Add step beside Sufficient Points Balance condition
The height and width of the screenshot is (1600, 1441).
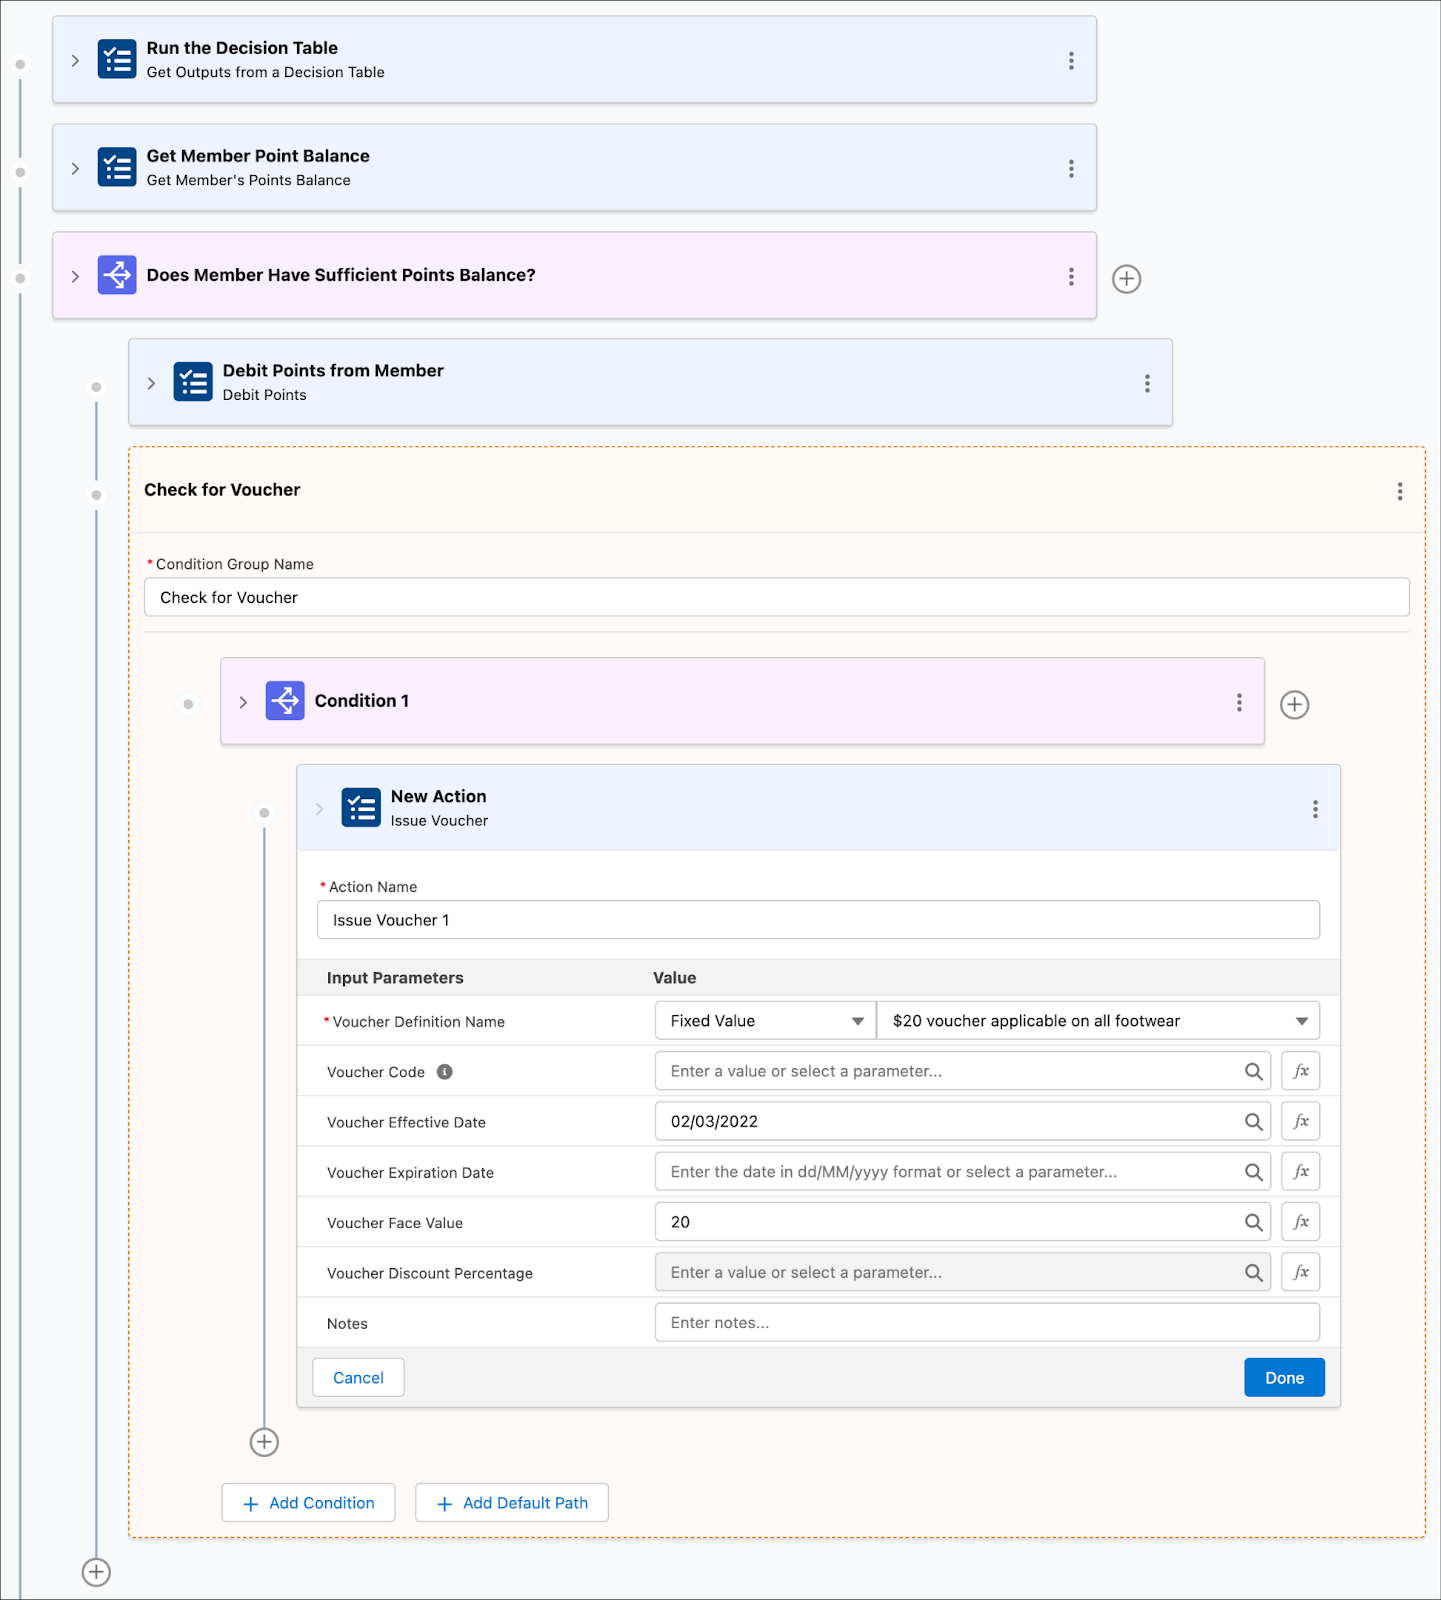coord(1127,279)
